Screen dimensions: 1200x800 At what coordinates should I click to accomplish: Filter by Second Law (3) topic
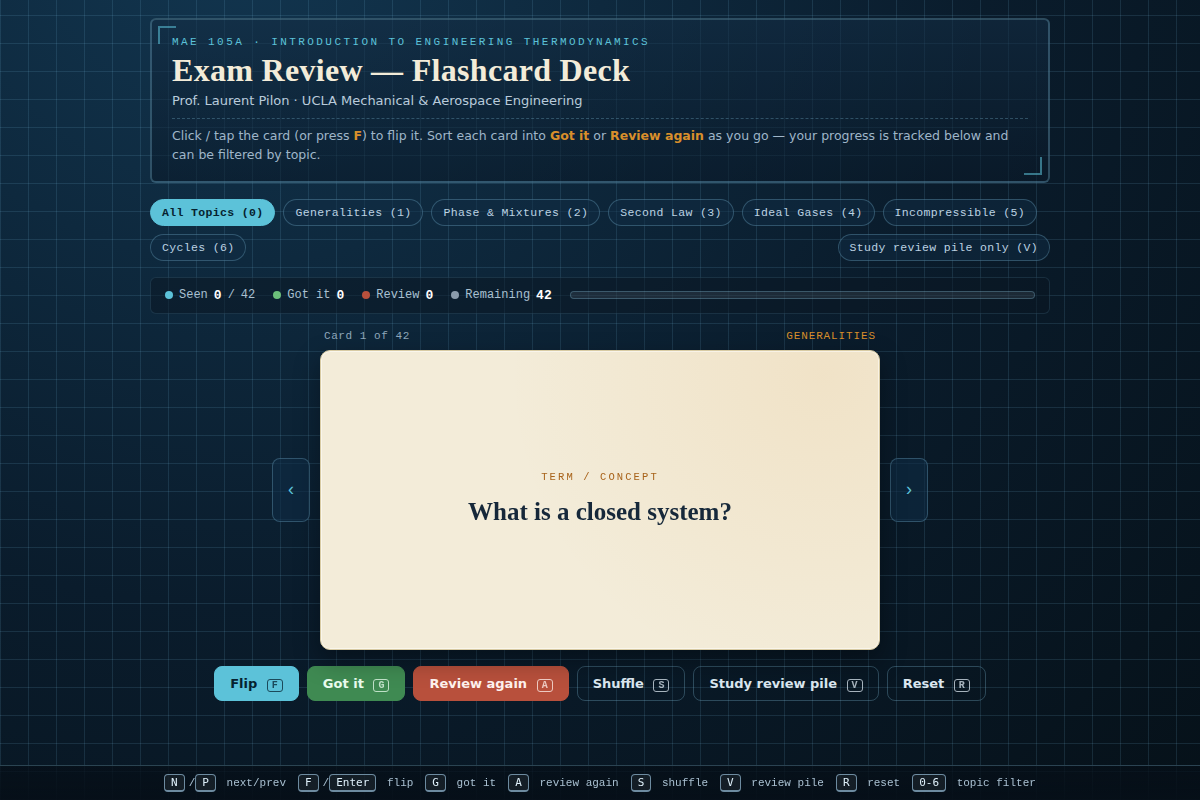tap(671, 212)
